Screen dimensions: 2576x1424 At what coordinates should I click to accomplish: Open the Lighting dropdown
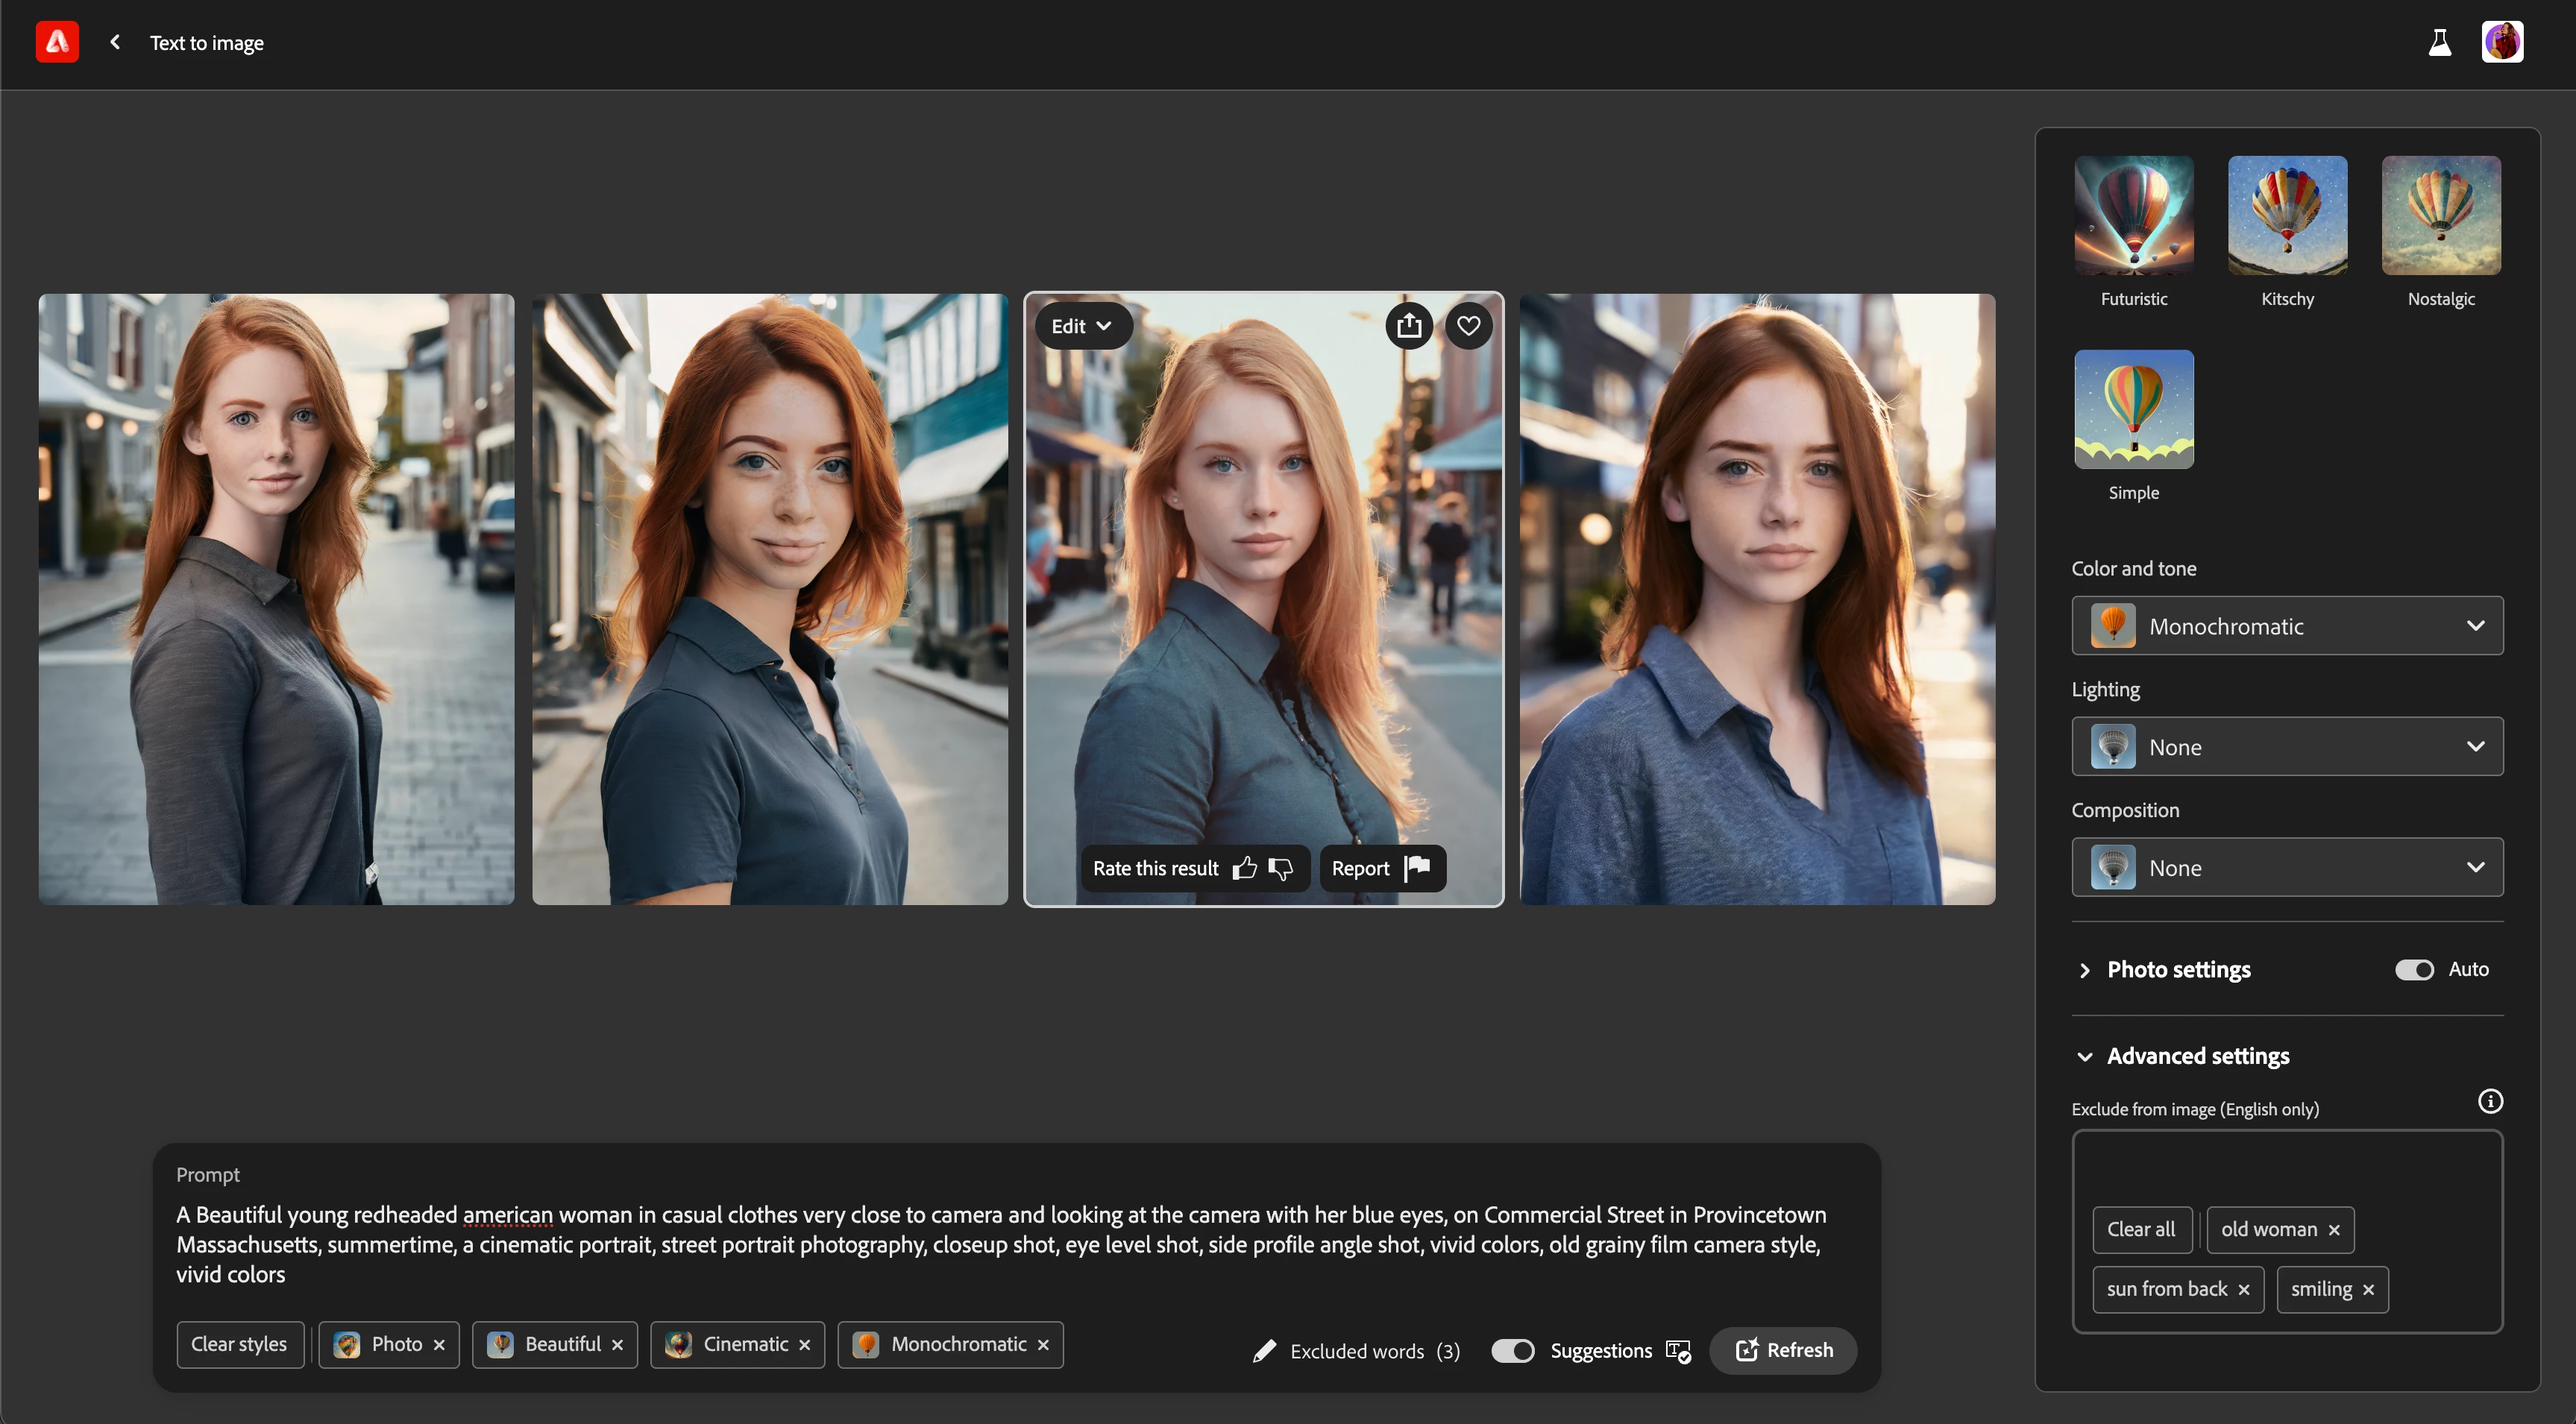coord(2287,747)
